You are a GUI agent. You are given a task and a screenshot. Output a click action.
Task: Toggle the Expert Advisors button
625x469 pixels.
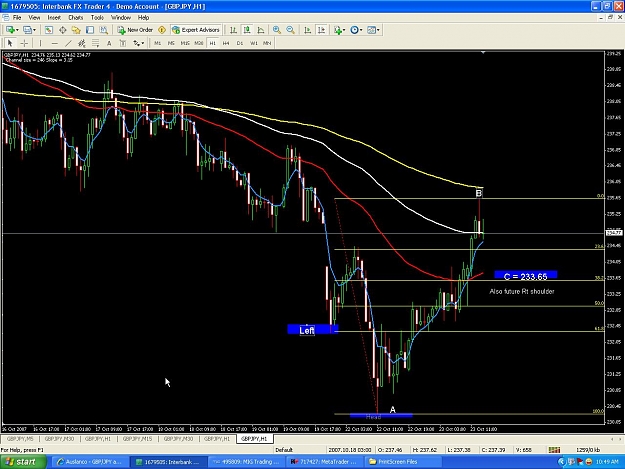tap(196, 30)
